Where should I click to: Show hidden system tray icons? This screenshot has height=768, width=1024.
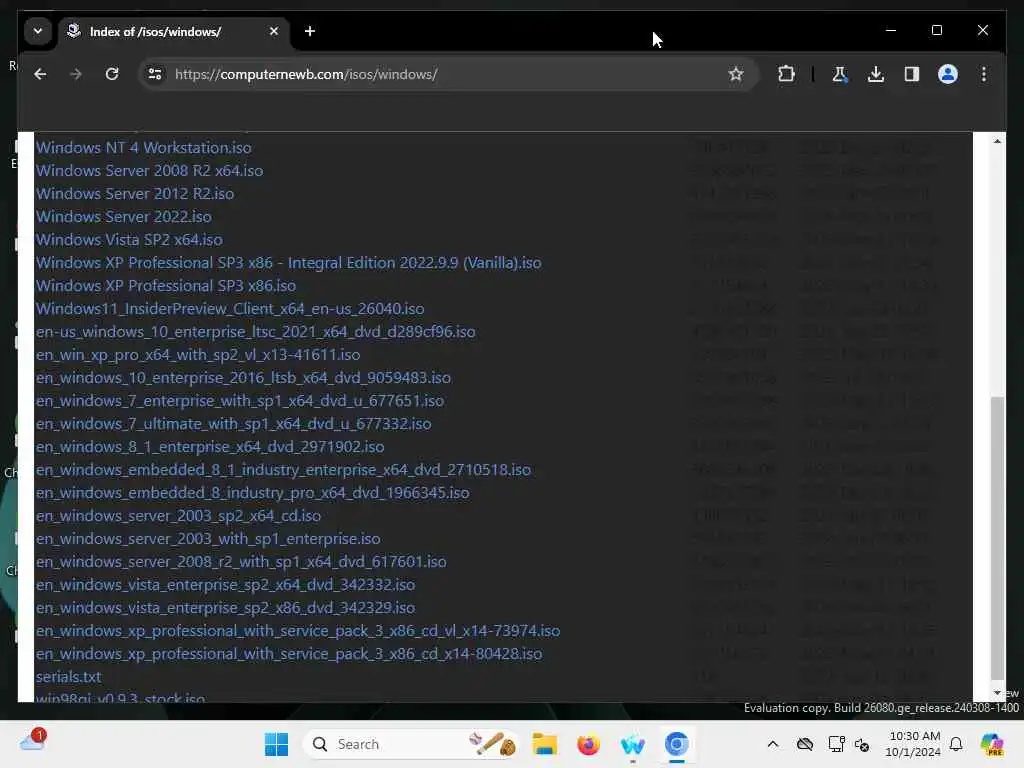(773, 744)
